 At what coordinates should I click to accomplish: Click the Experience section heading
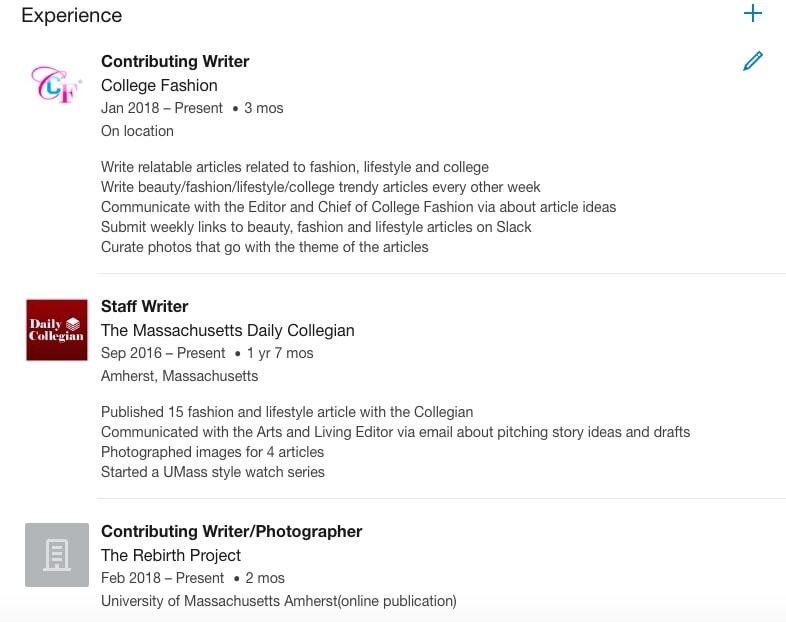coord(72,16)
